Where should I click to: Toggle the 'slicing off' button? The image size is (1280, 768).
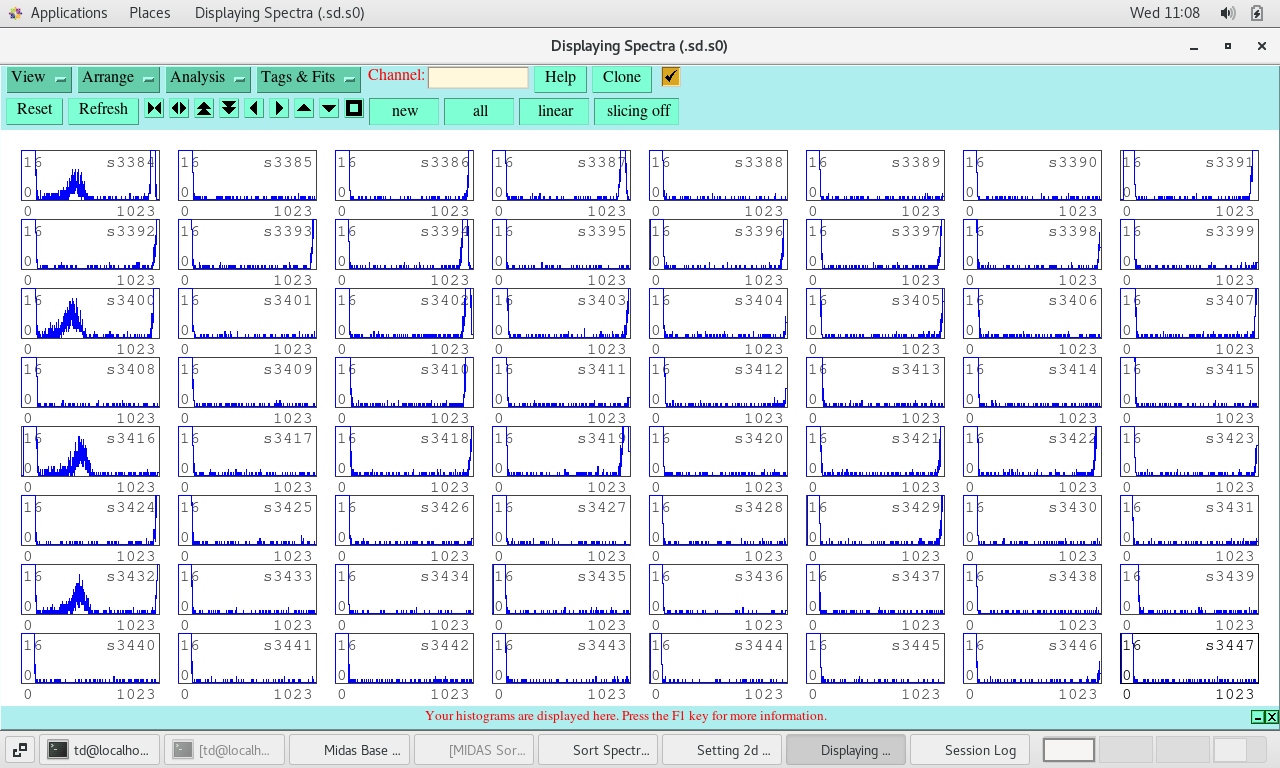[x=637, y=111]
